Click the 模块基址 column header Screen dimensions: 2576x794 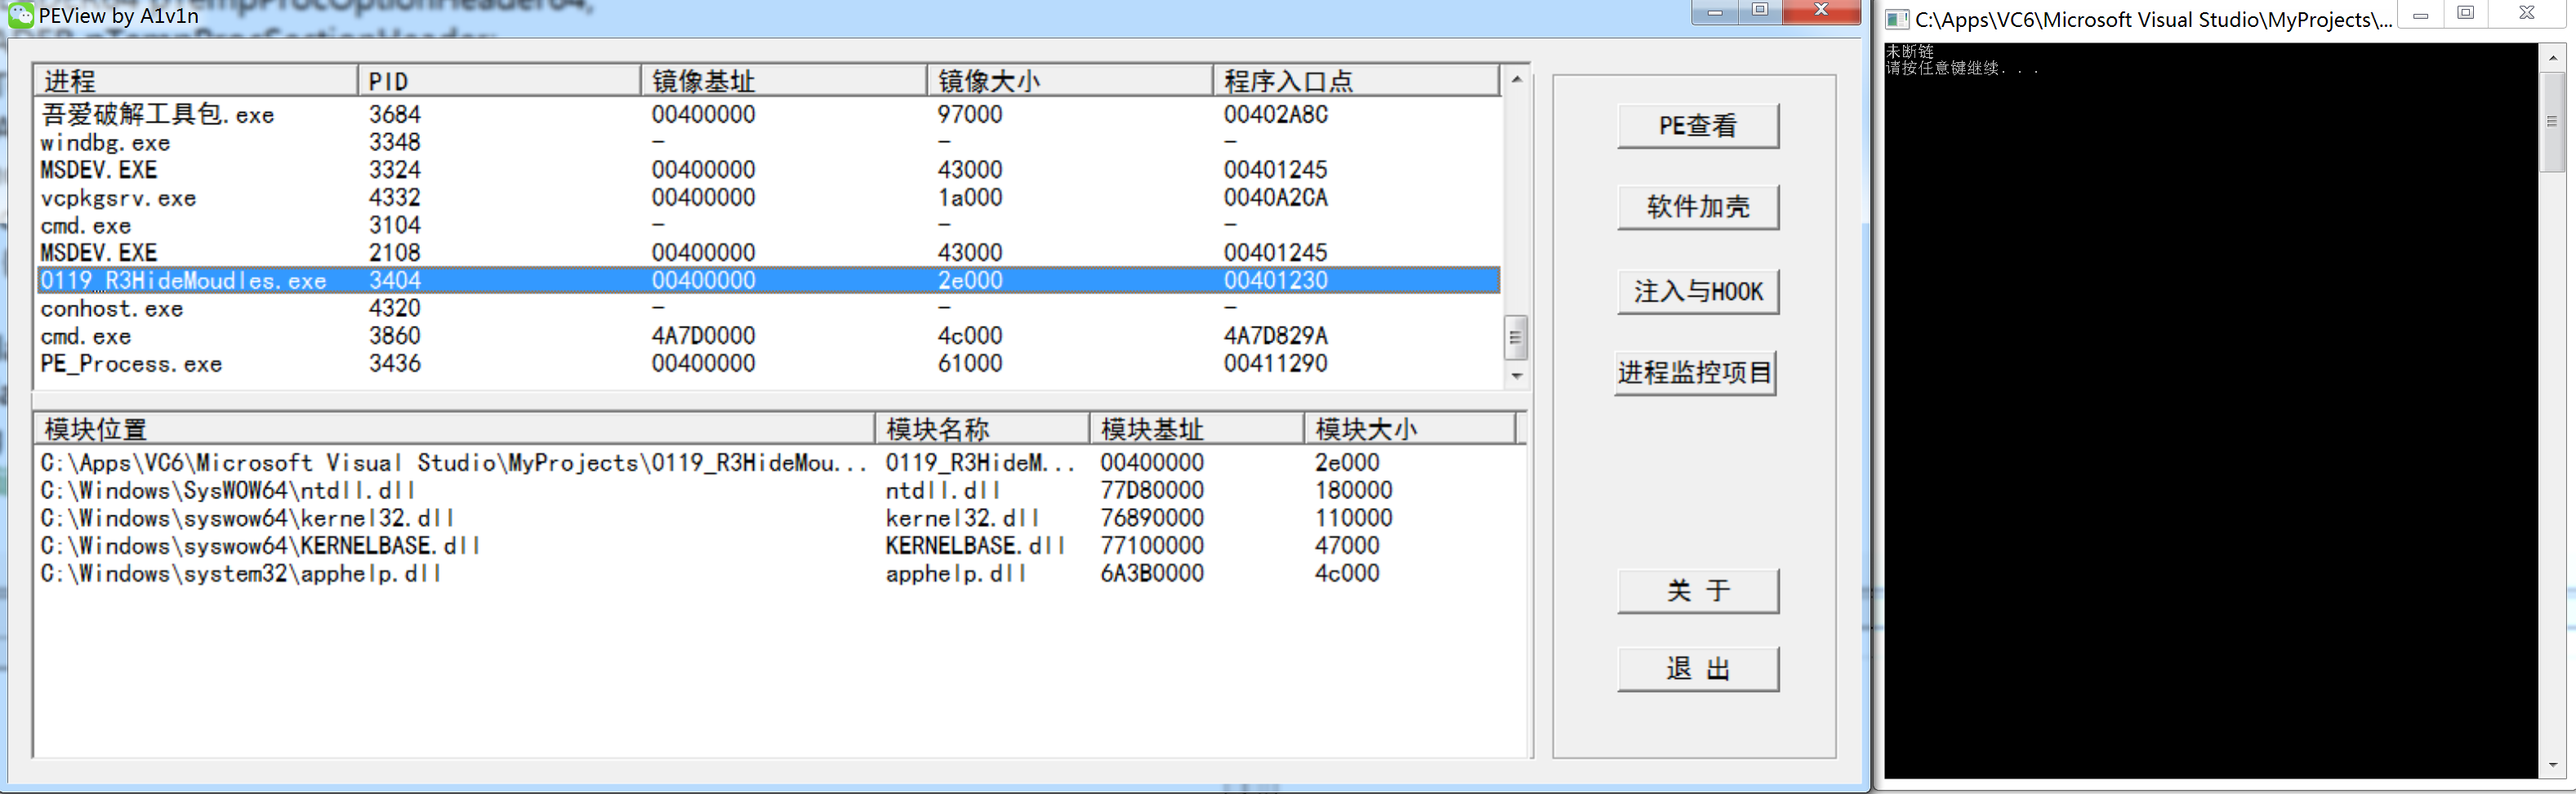click(x=1197, y=428)
